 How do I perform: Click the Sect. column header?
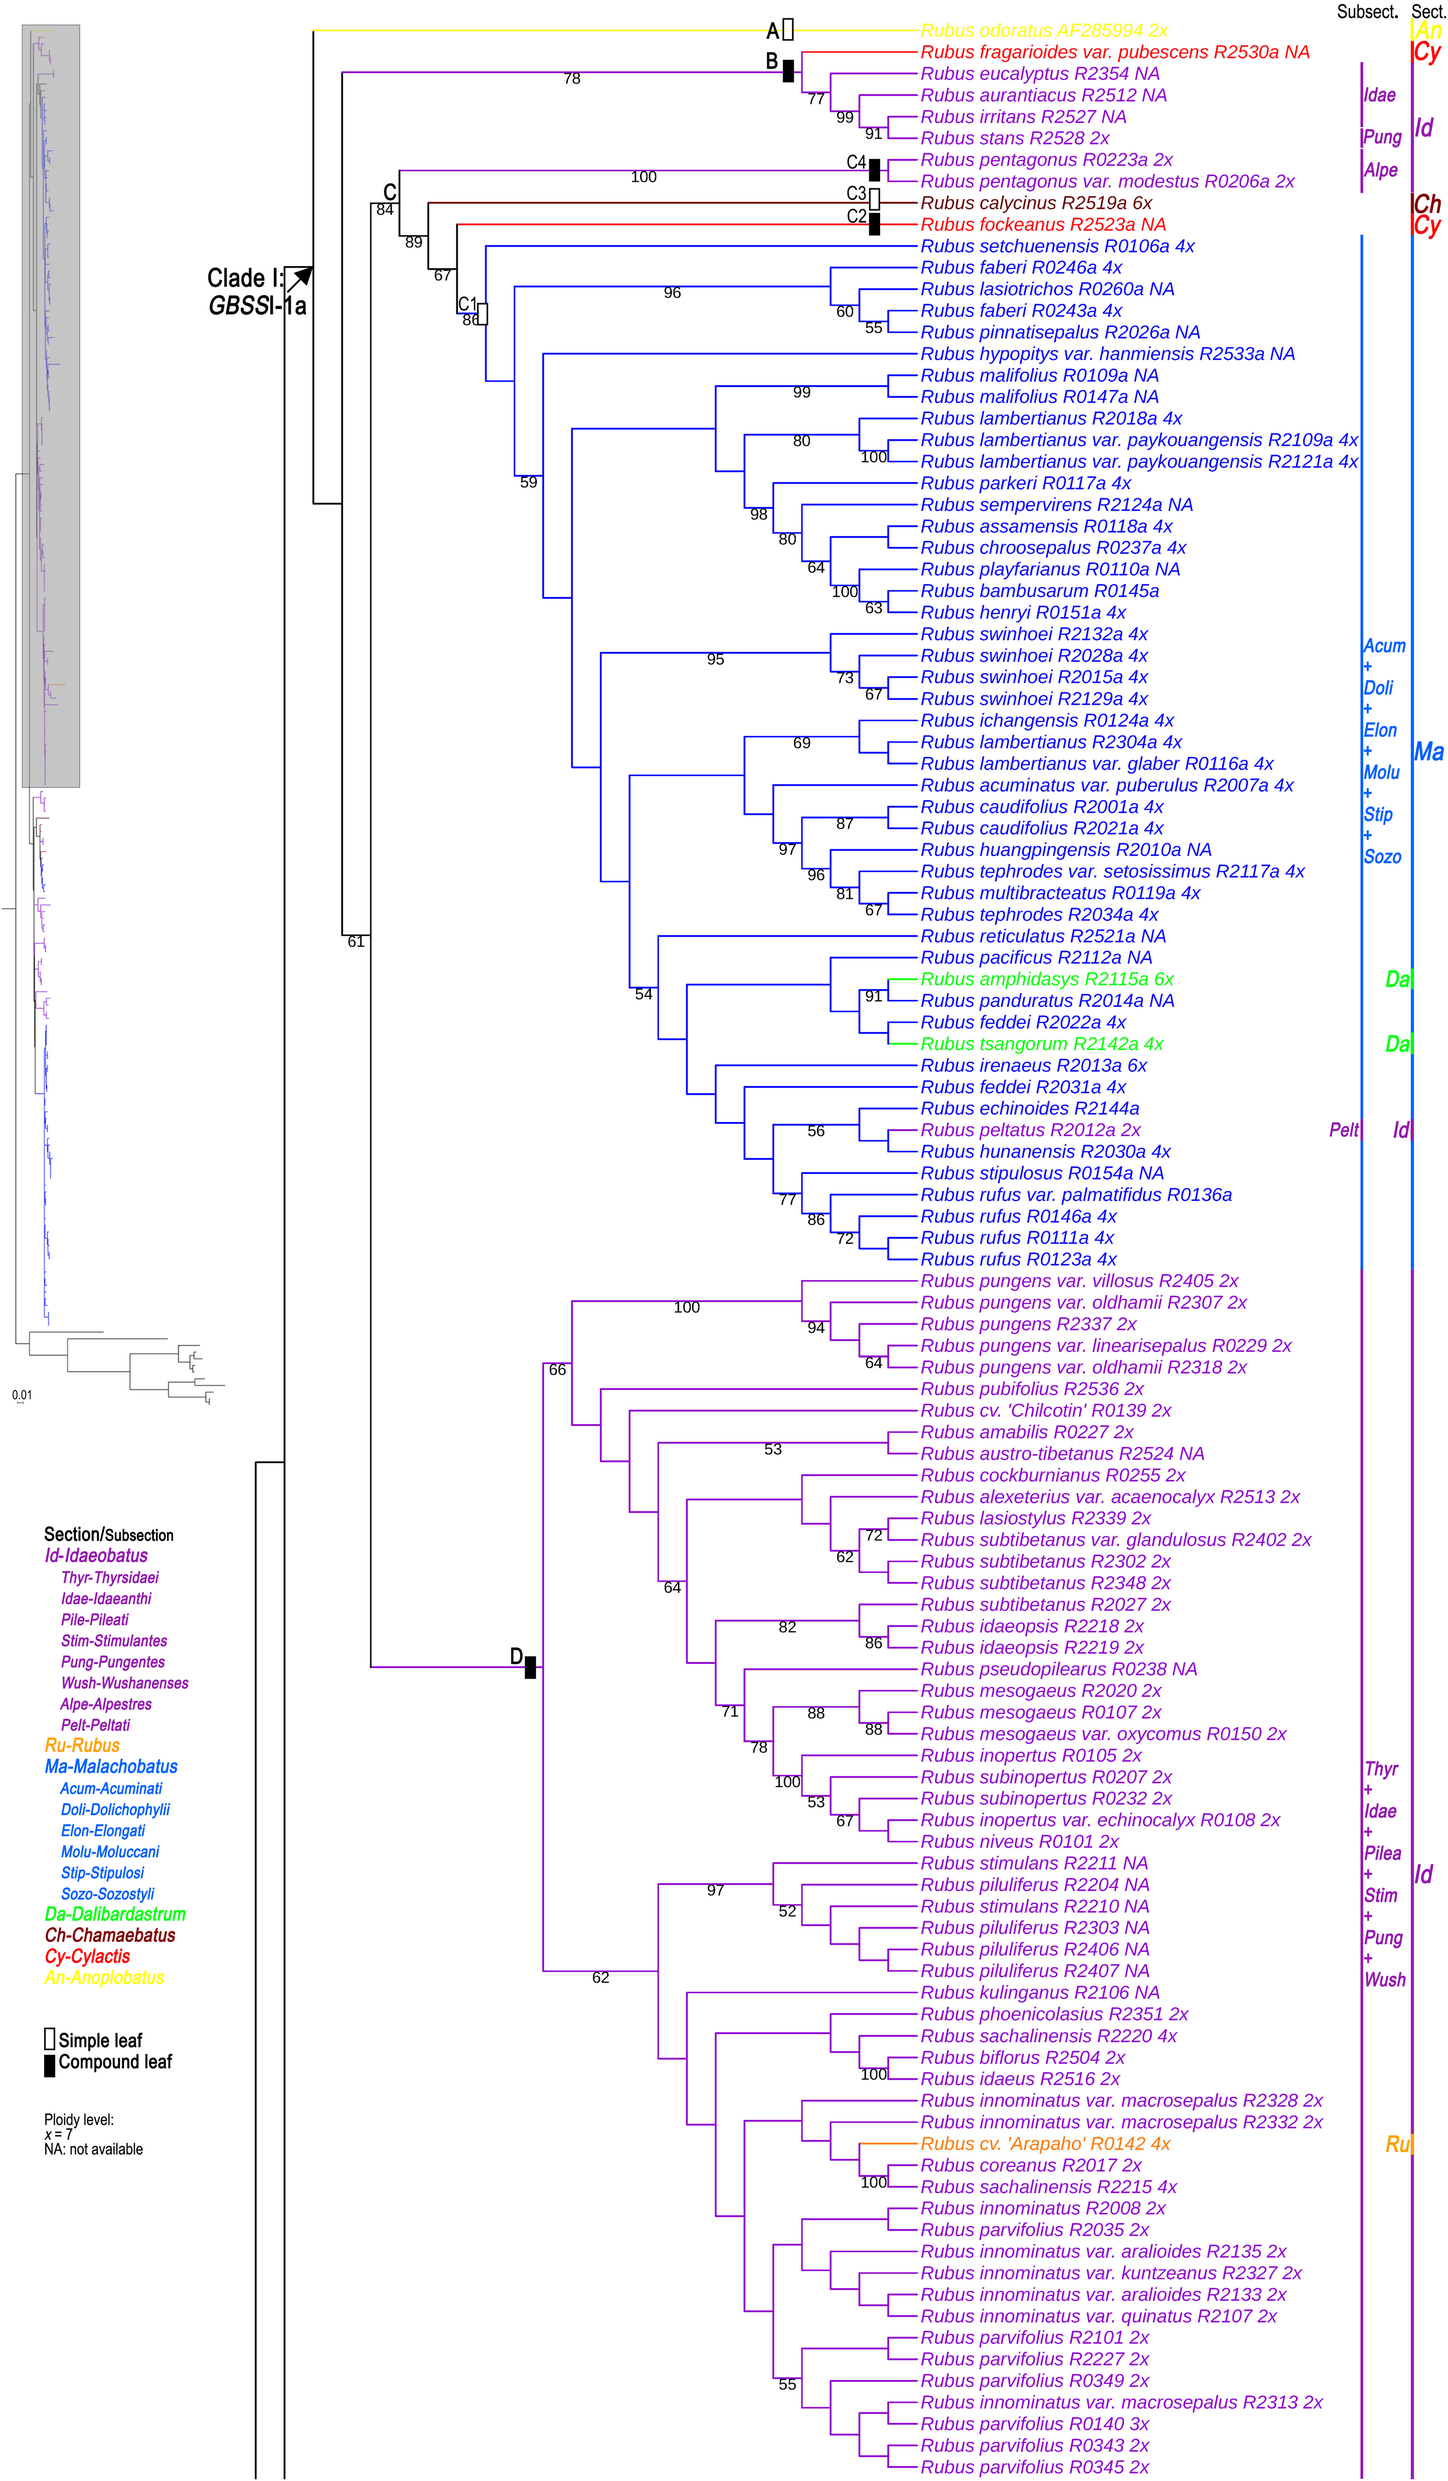click(x=1428, y=12)
